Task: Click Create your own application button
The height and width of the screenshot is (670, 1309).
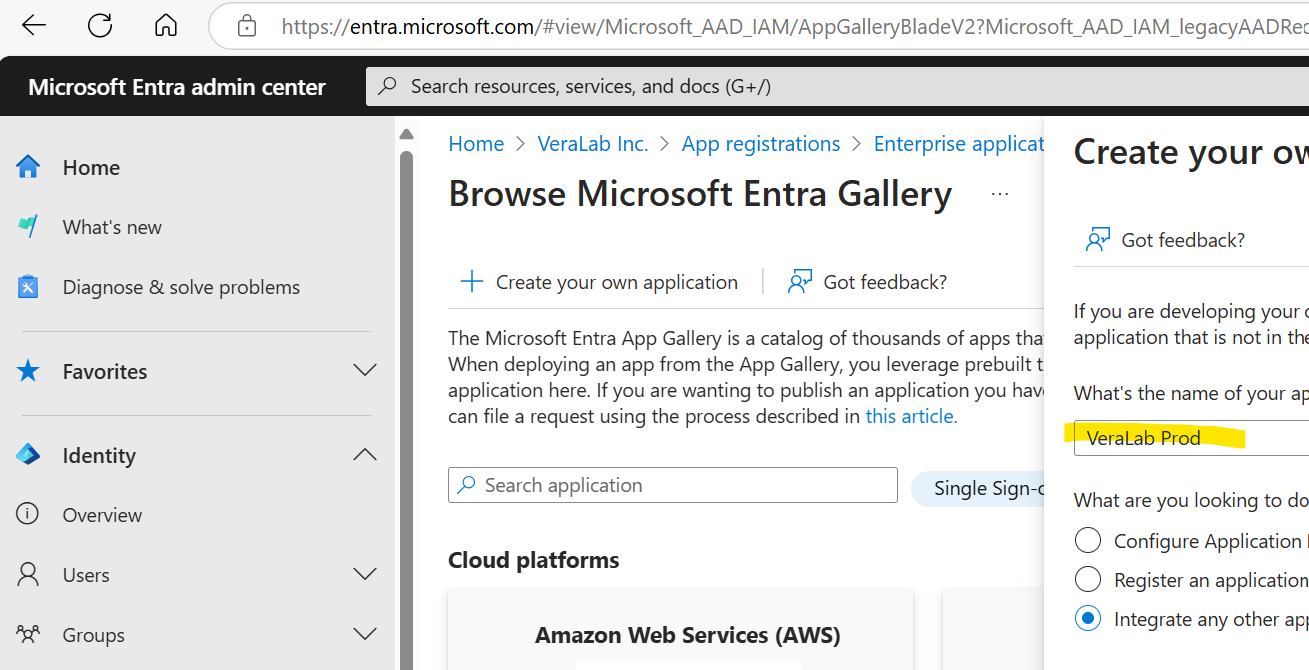Action: pyautogui.click(x=598, y=282)
